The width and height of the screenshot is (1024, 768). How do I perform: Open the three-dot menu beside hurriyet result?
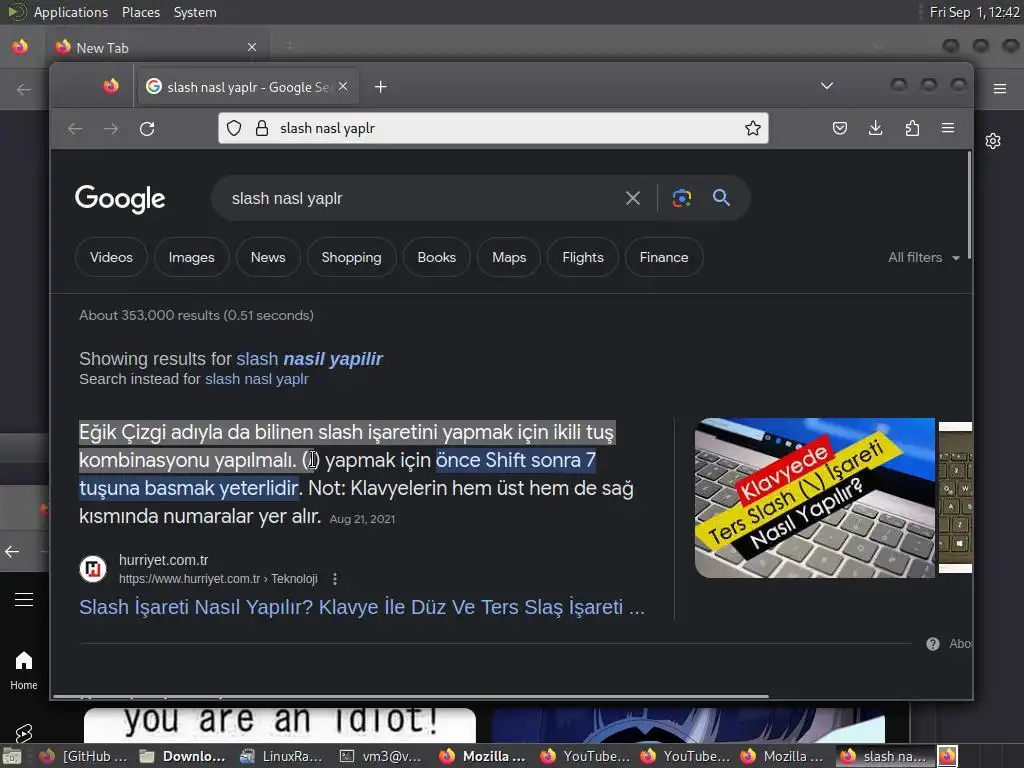tap(334, 579)
